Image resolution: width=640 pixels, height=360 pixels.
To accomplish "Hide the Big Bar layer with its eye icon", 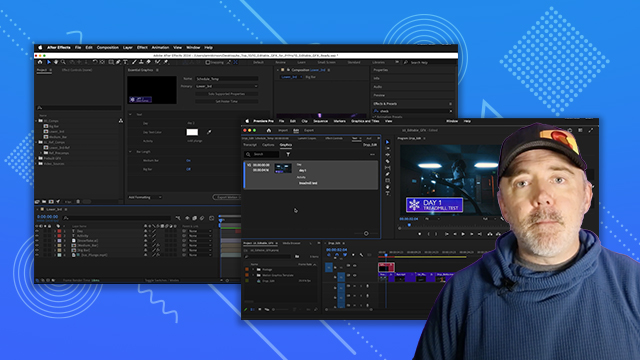I will [37, 250].
